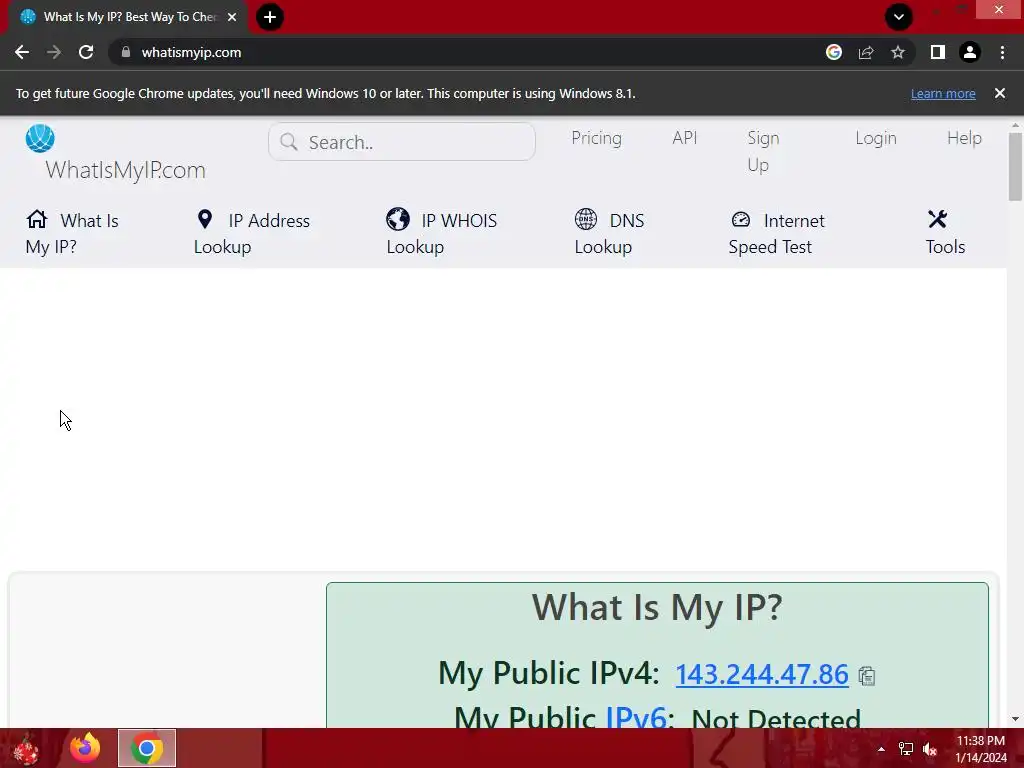Image resolution: width=1024 pixels, height=768 pixels.
Task: Click the IPv6 link
Action: (x=636, y=716)
